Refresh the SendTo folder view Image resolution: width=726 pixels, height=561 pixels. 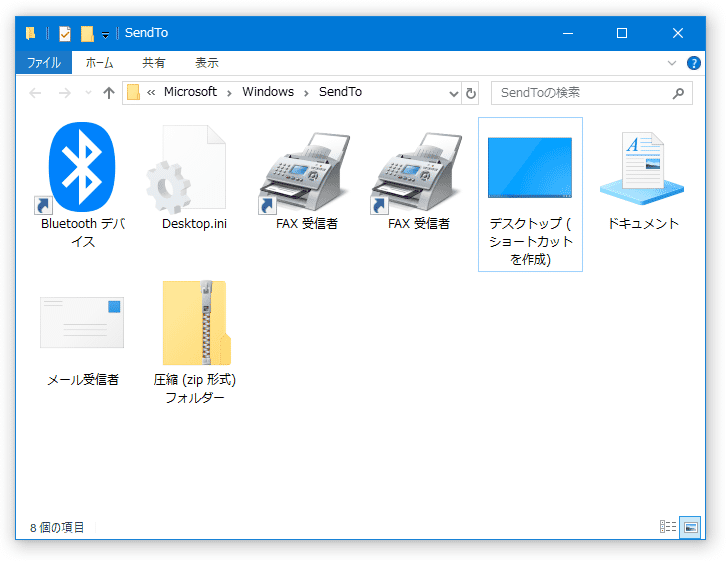tap(470, 94)
